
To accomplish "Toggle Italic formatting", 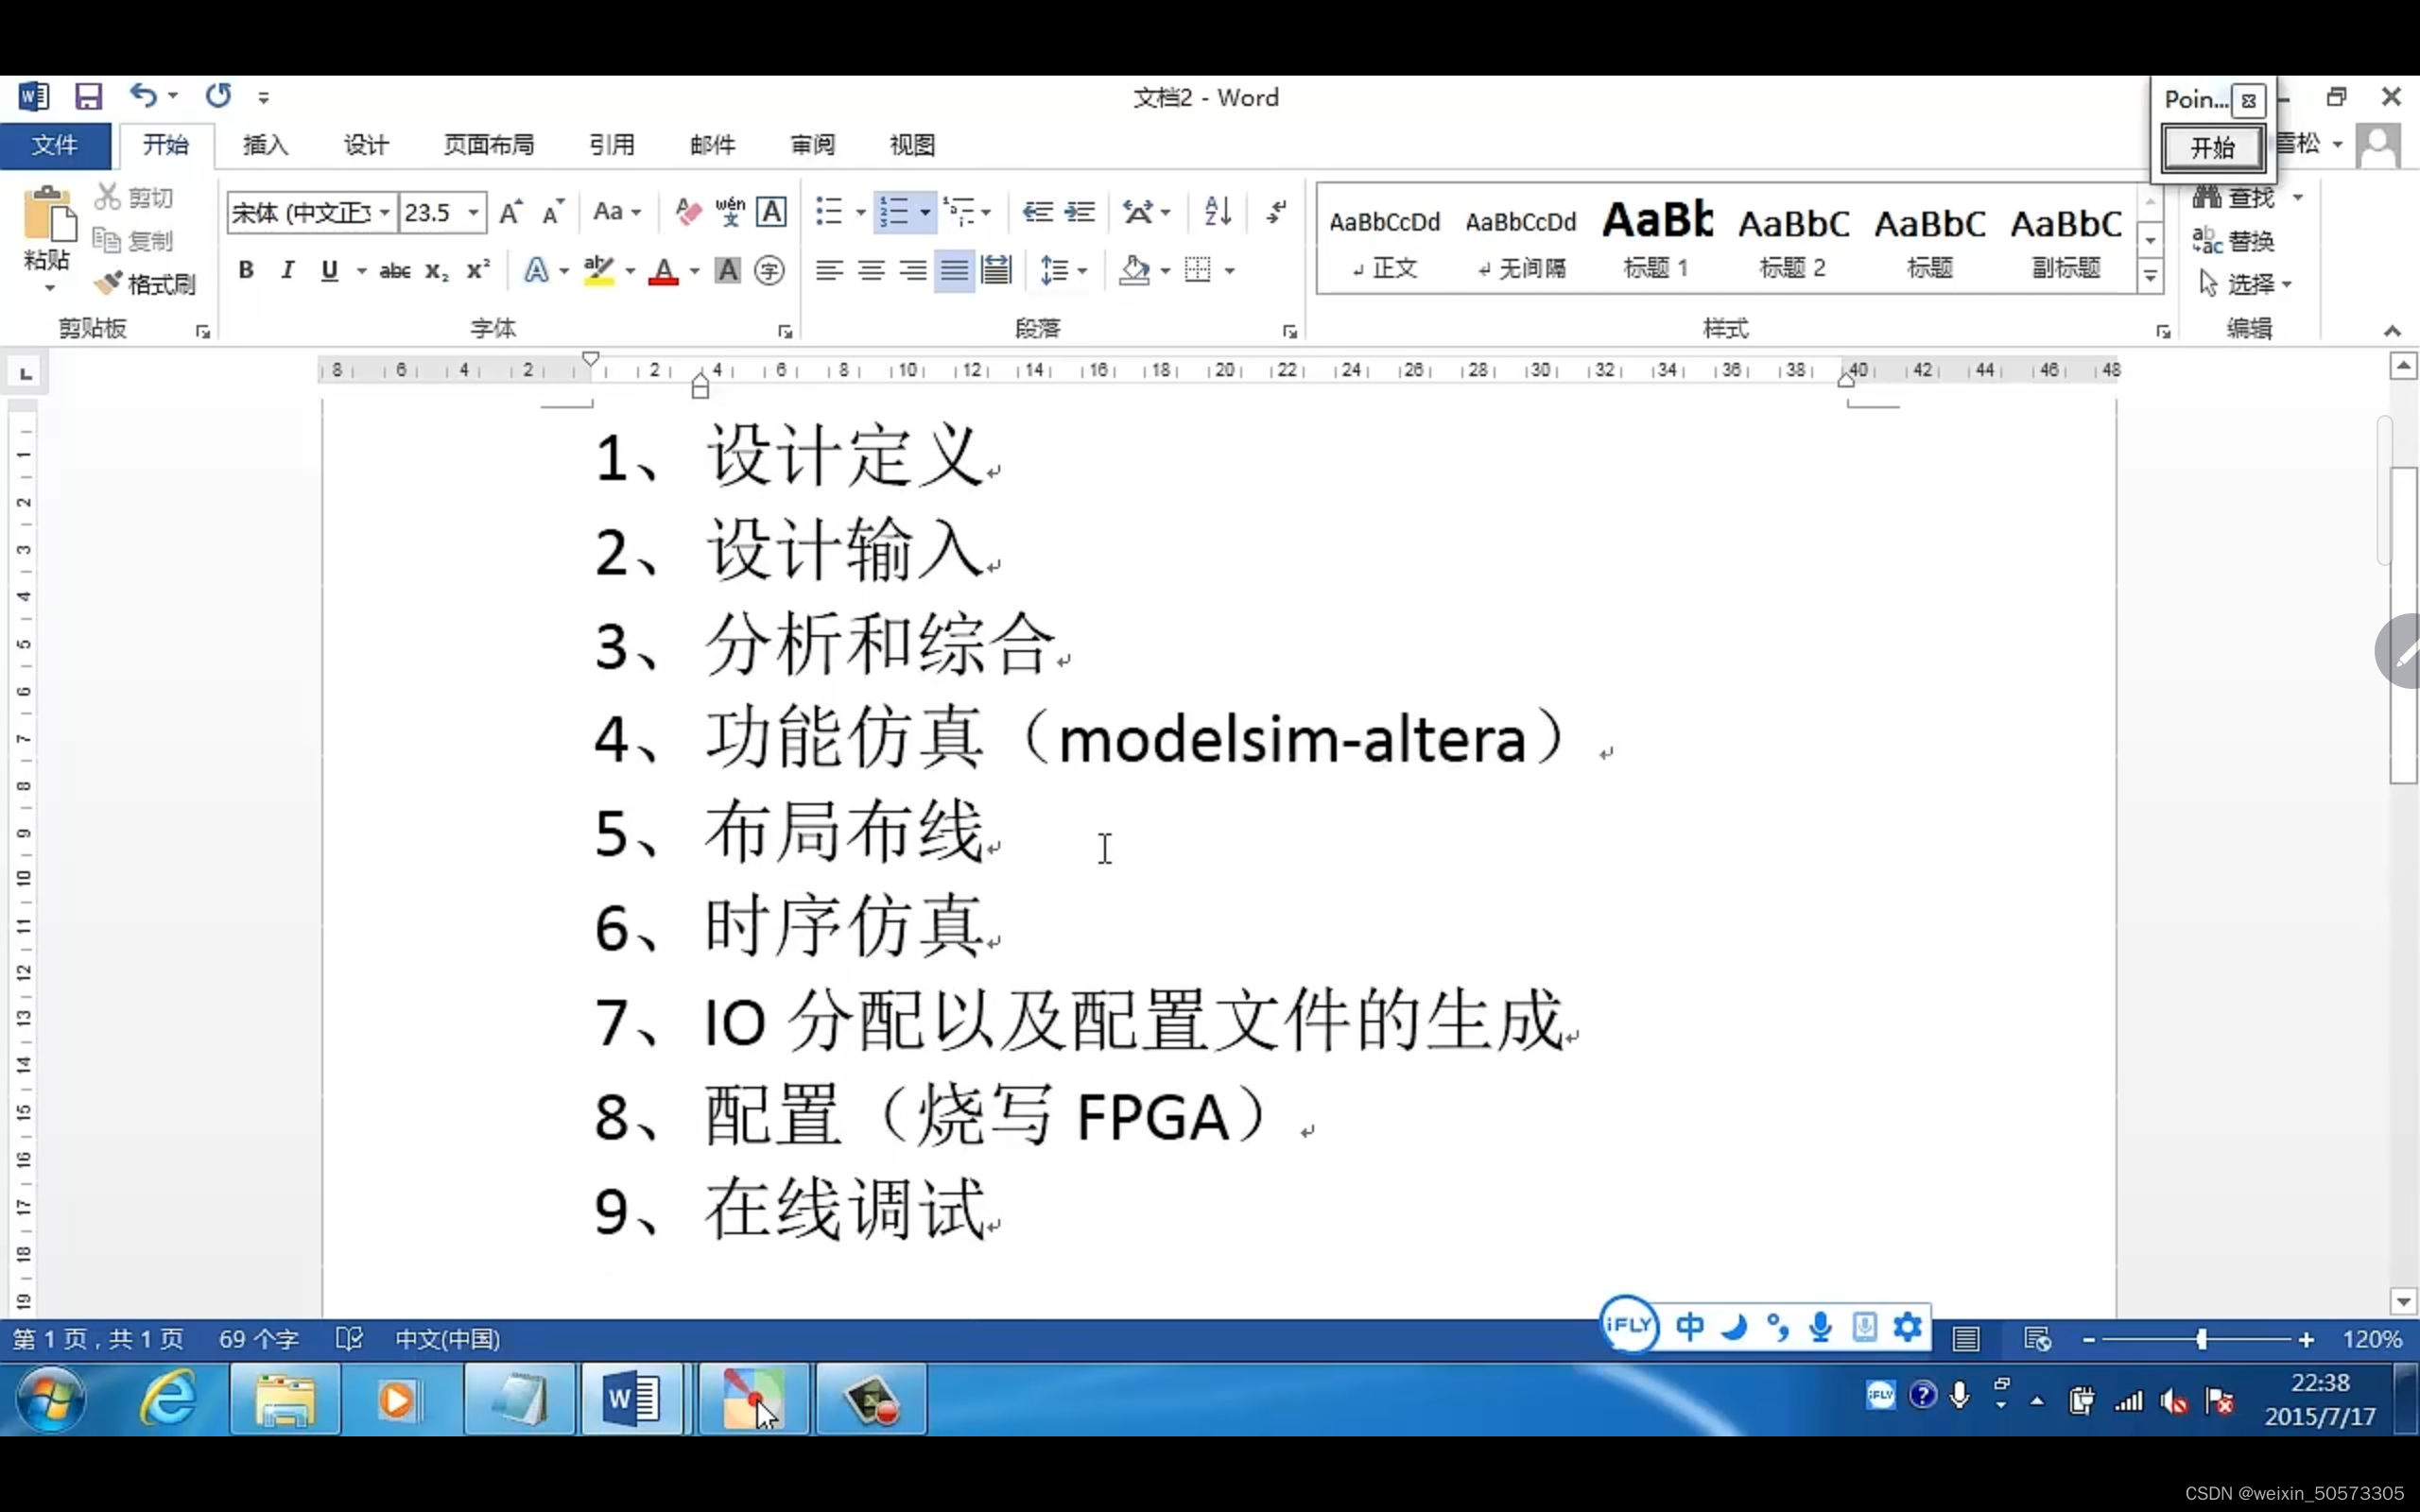I will click(288, 270).
